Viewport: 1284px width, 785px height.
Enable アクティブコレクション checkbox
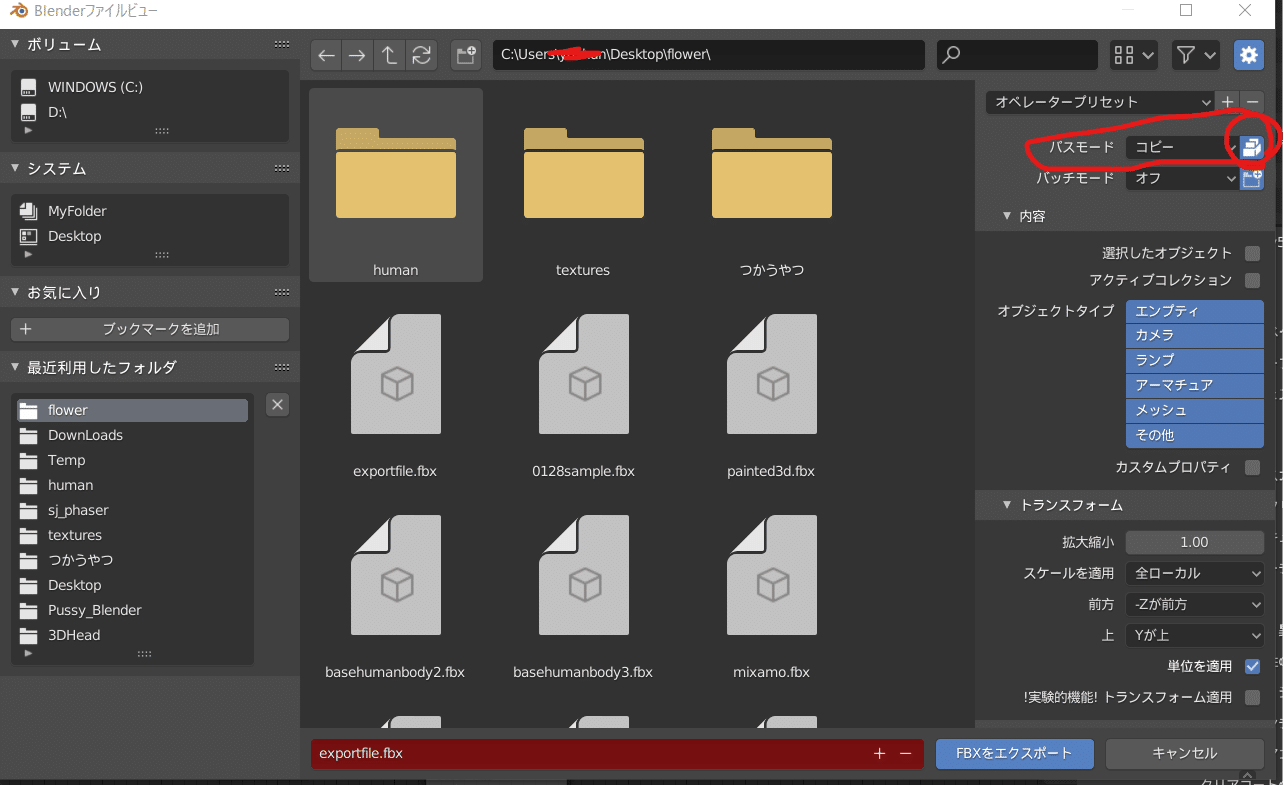coord(1252,280)
